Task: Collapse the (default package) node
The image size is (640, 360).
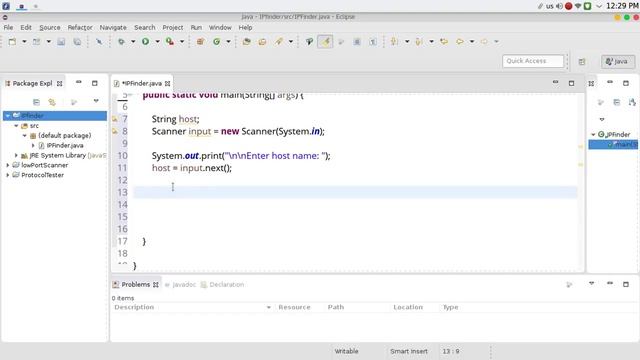Action: tap(24, 136)
